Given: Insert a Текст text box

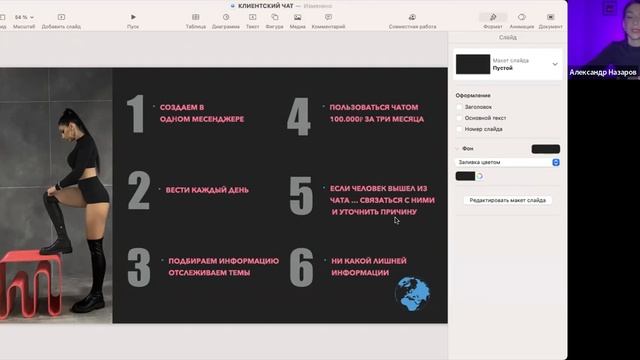Looking at the screenshot, I should (x=253, y=17).
